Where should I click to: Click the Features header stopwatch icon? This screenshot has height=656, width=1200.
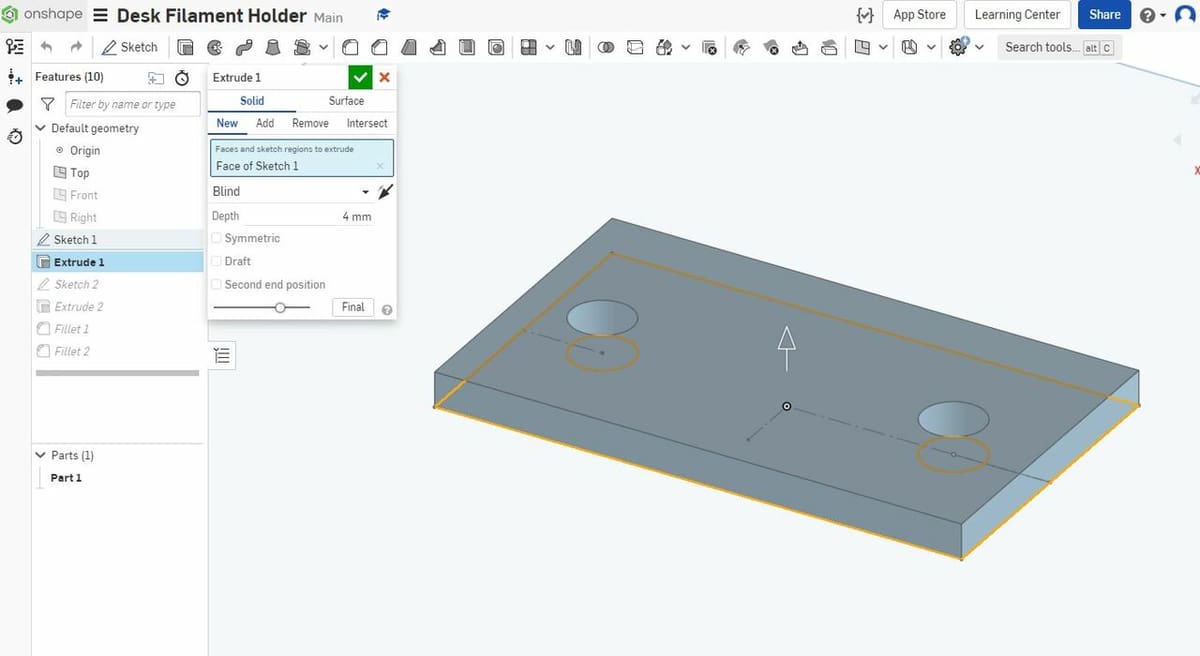(182, 78)
